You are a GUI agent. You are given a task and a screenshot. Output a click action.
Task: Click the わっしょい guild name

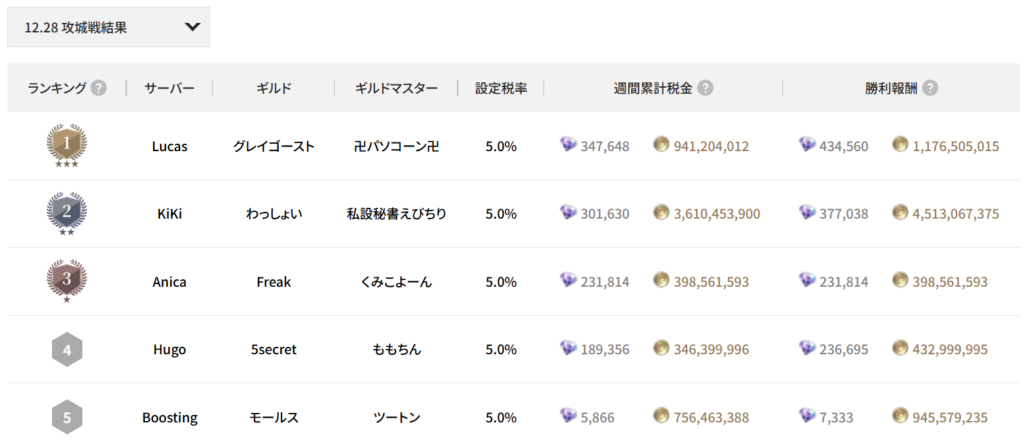pyautogui.click(x=273, y=214)
